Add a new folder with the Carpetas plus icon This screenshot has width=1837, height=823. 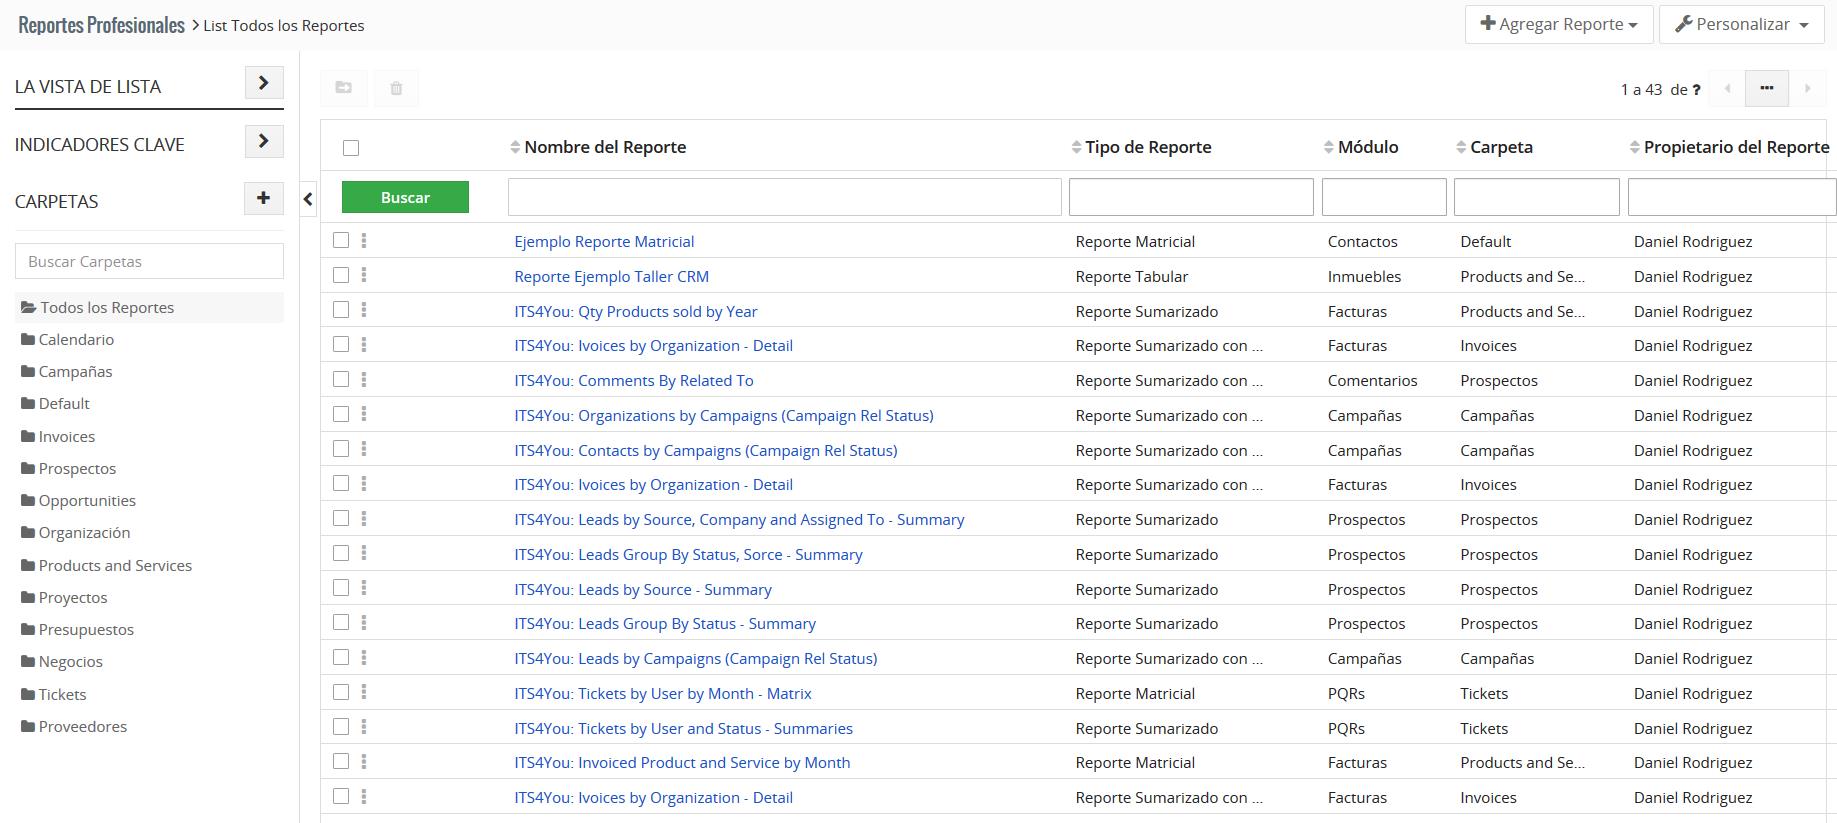(x=263, y=199)
